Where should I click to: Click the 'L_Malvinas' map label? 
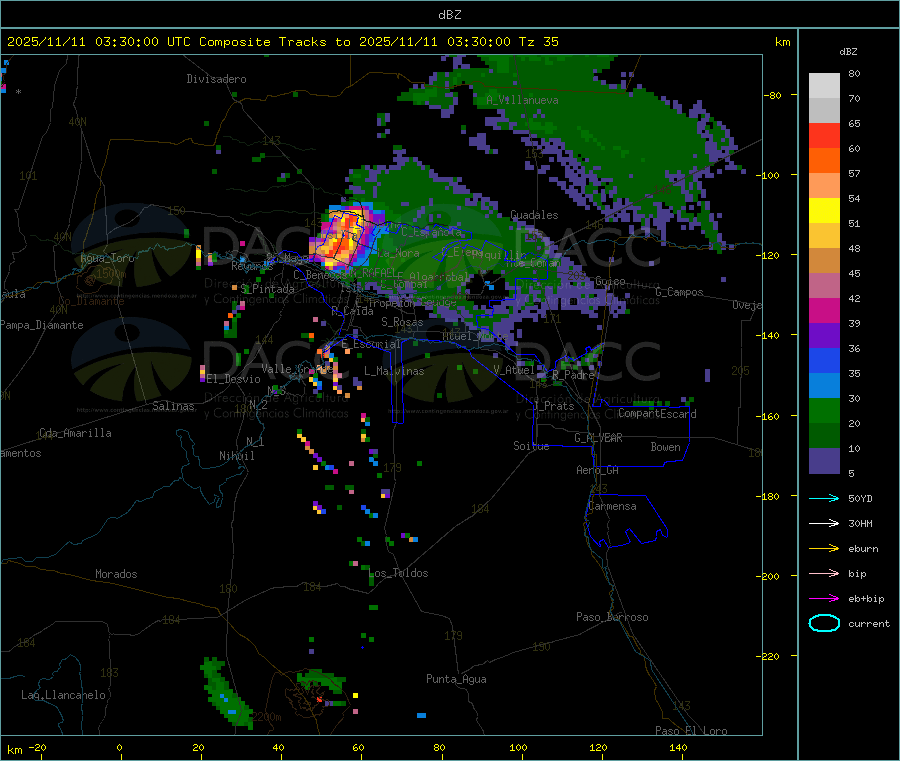[x=394, y=371]
